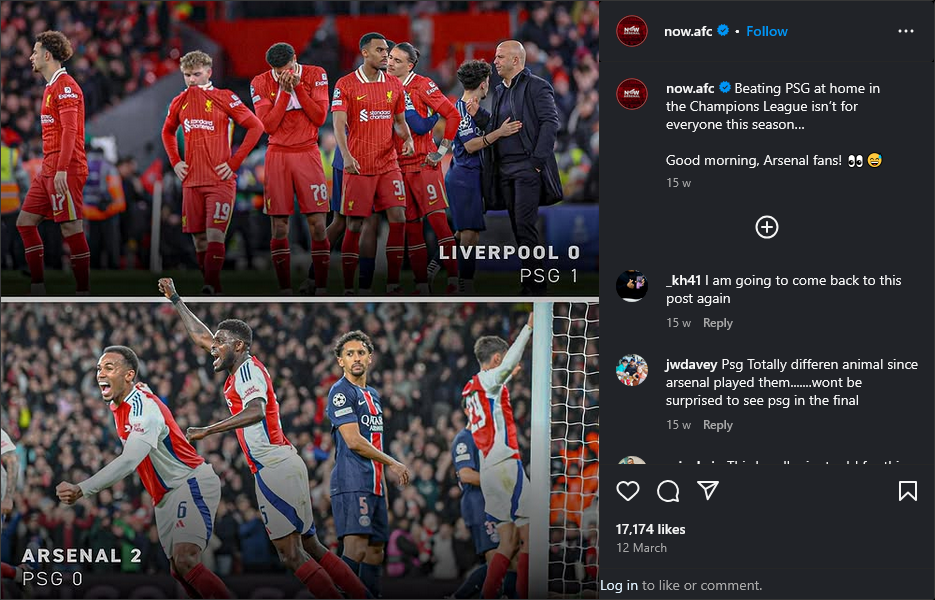The width and height of the screenshot is (935, 600).
Task: Reply to _kh41's comment
Action: tap(717, 323)
